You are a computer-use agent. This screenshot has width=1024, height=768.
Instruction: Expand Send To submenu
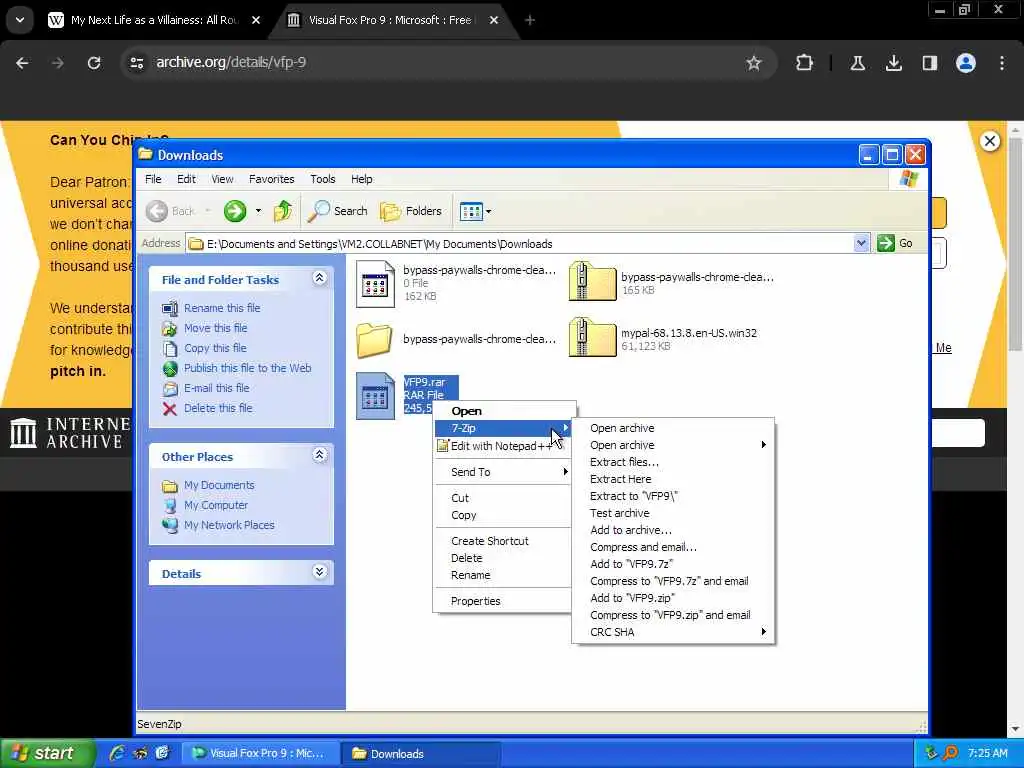tap(503, 472)
